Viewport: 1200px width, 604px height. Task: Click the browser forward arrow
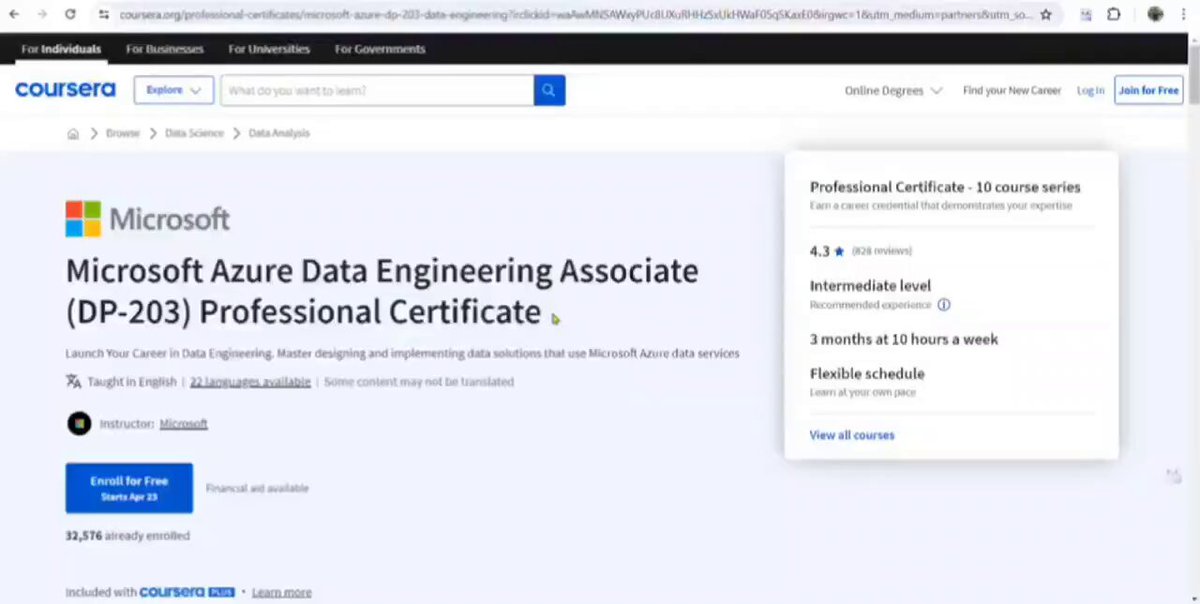coord(42,15)
